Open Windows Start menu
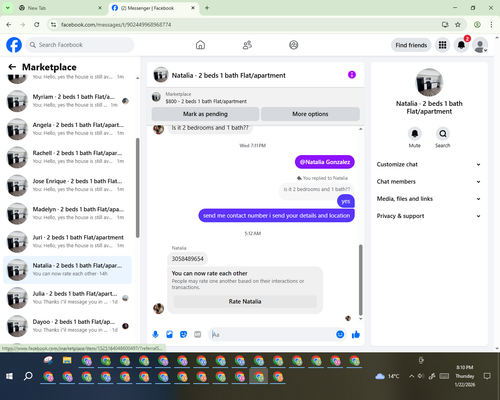500x400 pixels. (9, 376)
